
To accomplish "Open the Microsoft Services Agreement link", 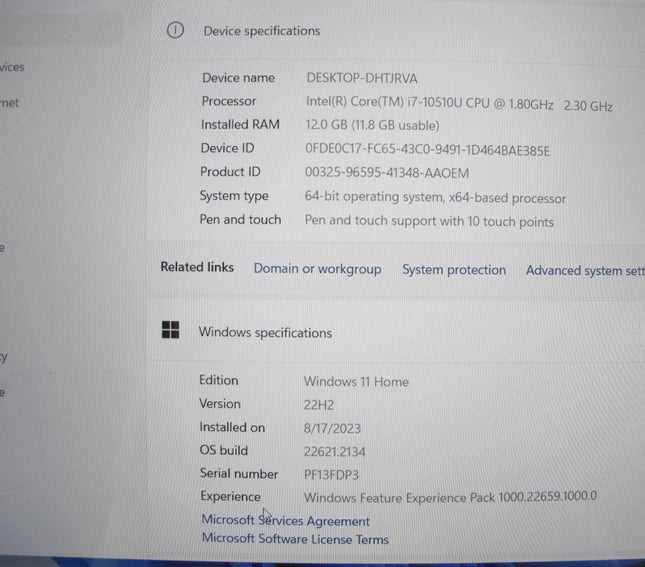I will coord(285,521).
